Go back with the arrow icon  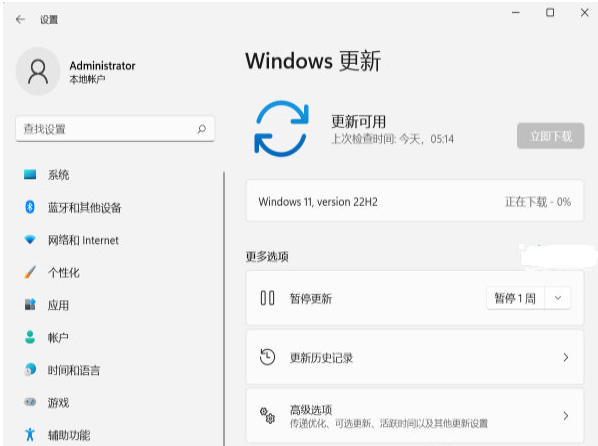(x=20, y=19)
